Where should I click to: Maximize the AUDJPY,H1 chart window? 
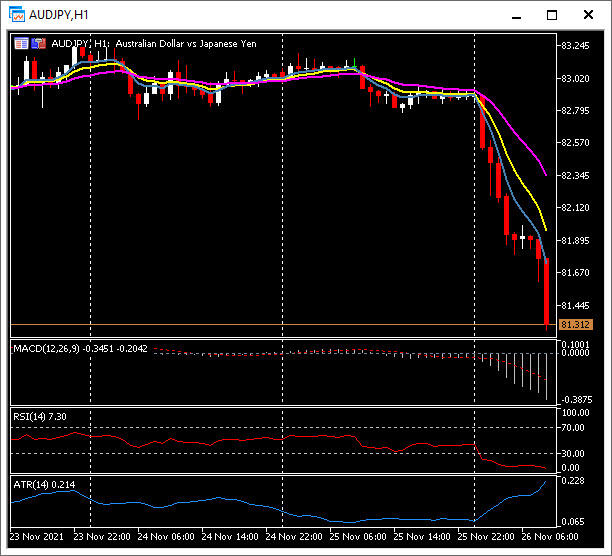(x=552, y=15)
